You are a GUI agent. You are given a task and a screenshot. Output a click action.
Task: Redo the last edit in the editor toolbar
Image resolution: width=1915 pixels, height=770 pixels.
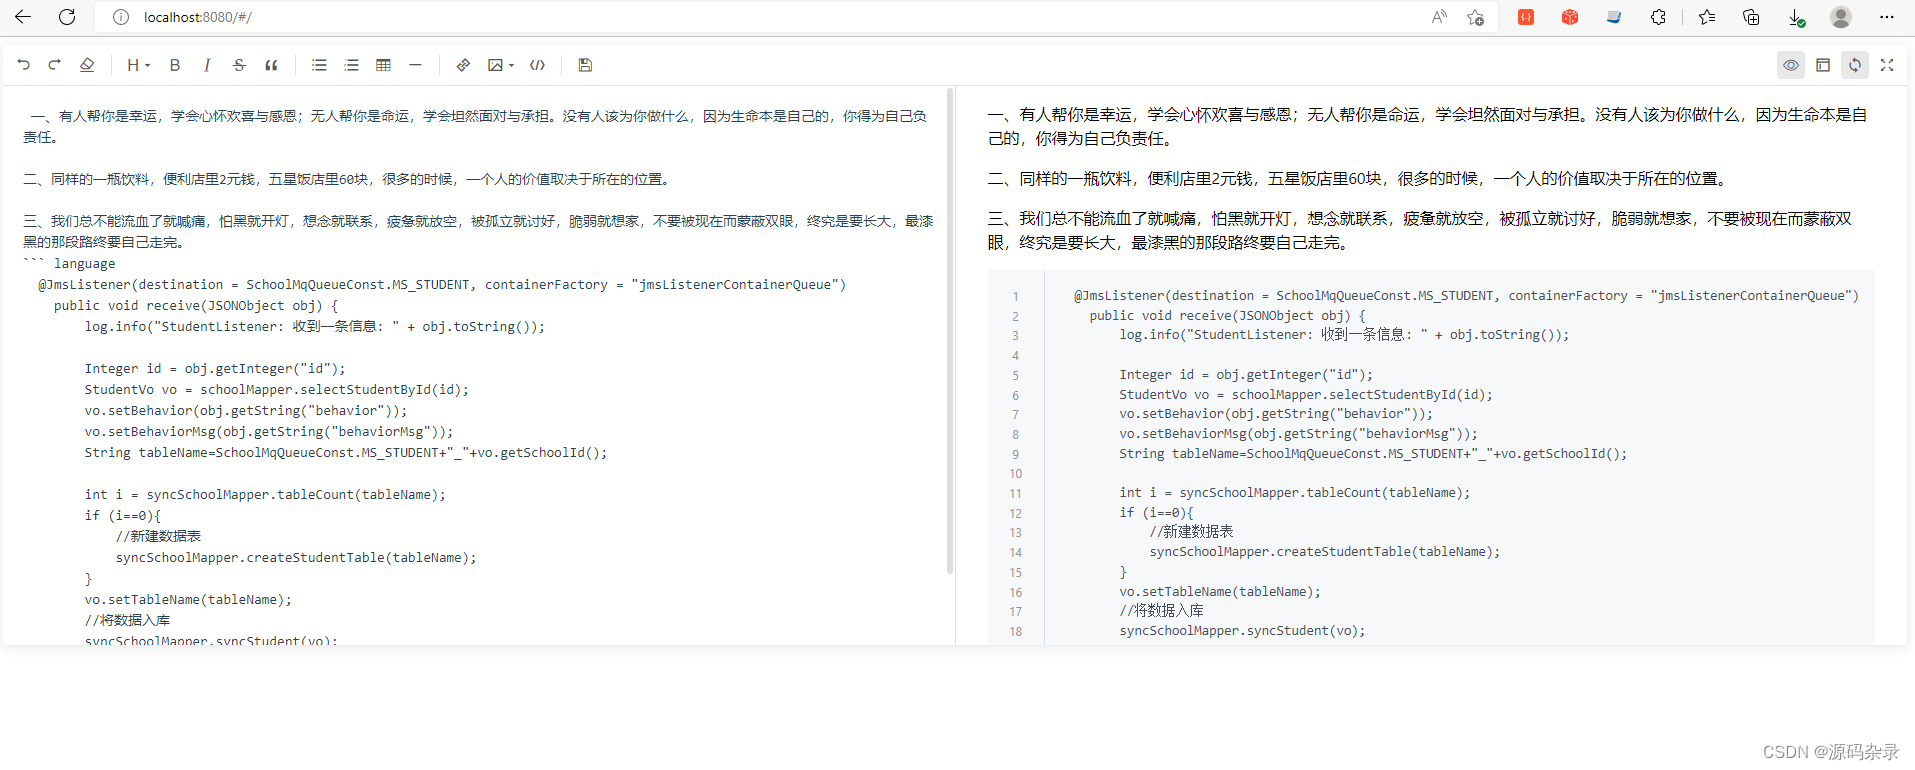(55, 65)
